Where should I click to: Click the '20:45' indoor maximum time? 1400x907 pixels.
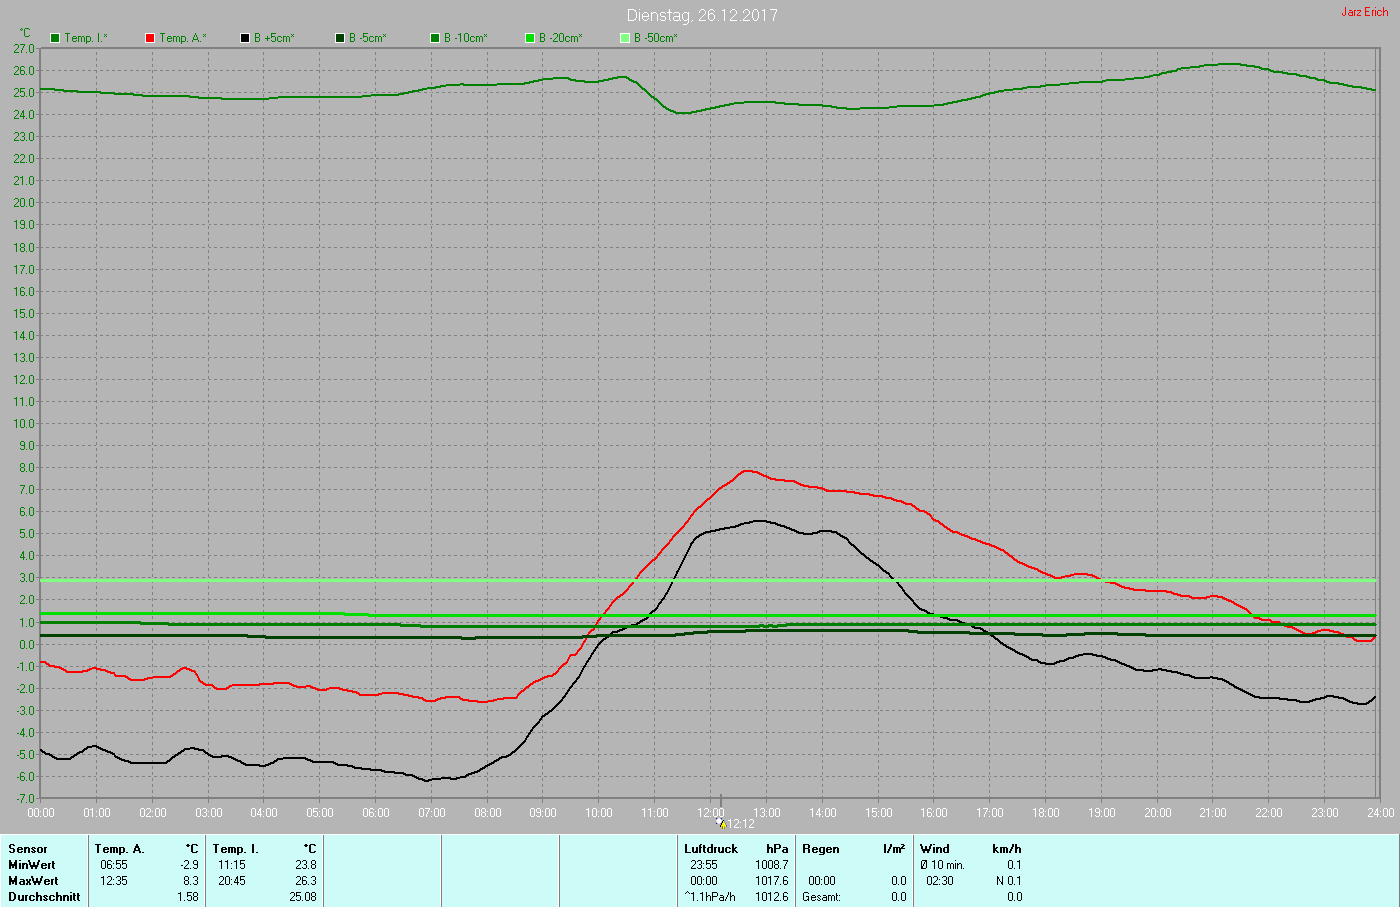coord(232,881)
